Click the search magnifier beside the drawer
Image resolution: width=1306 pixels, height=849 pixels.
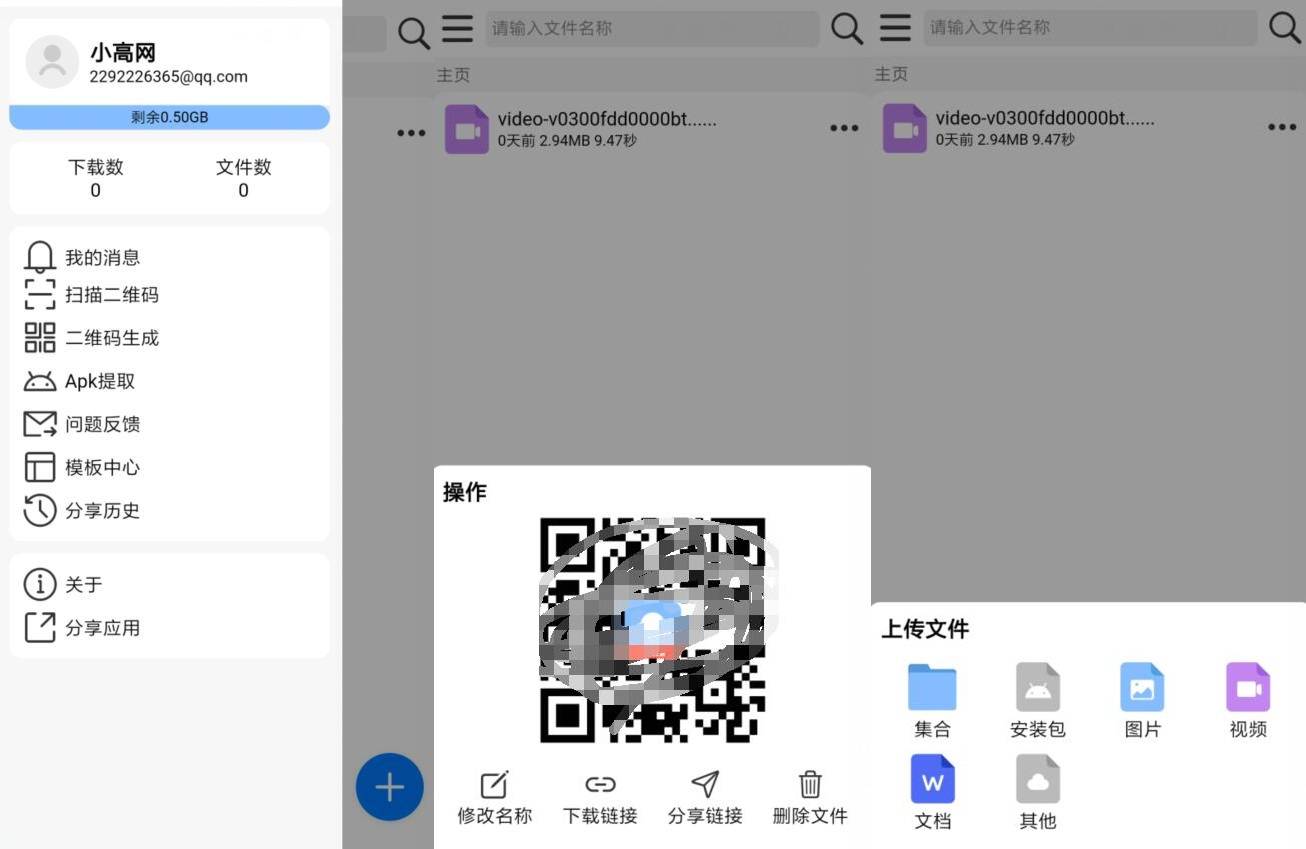click(x=414, y=34)
